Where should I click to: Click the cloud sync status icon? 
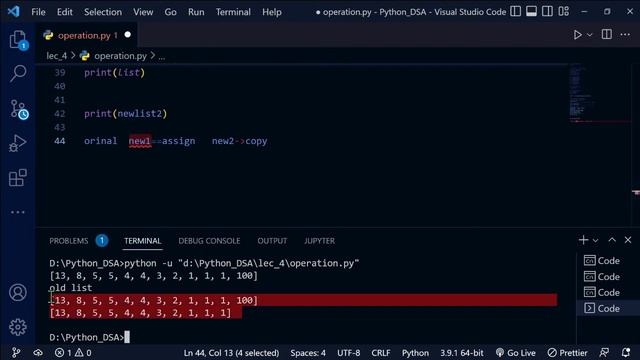(x=38, y=353)
